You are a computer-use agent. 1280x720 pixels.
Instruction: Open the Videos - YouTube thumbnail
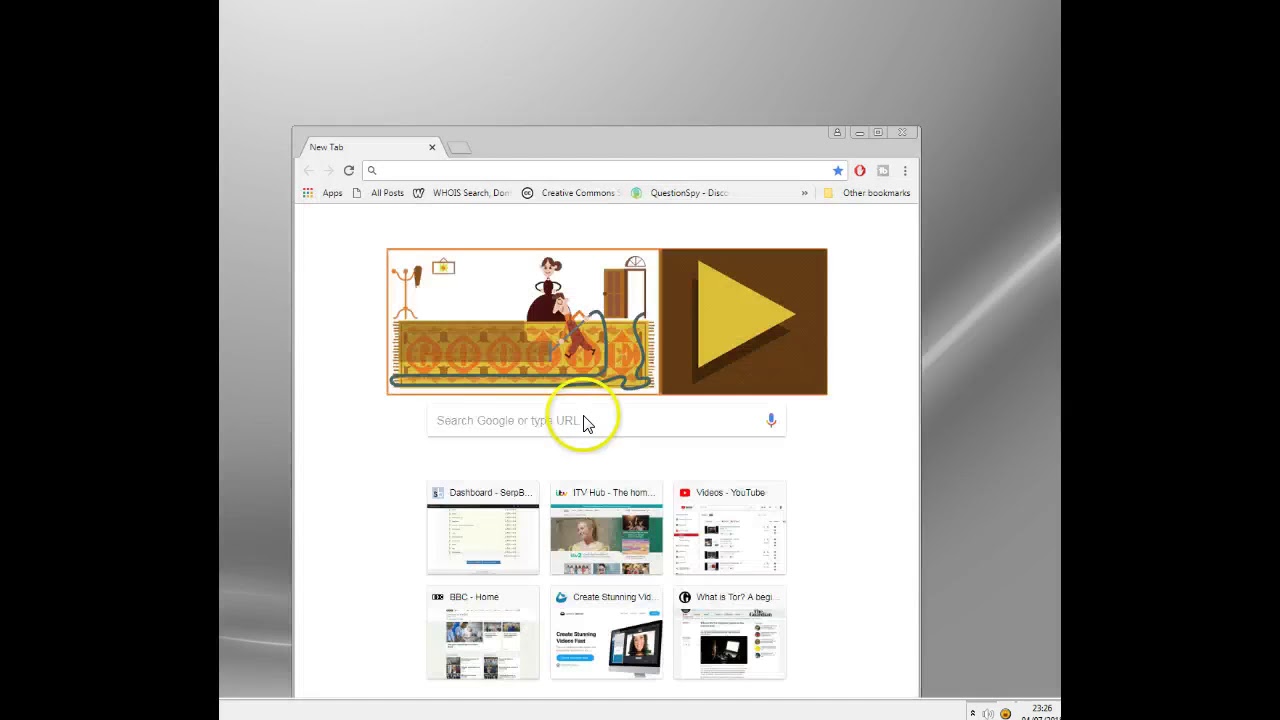point(730,528)
